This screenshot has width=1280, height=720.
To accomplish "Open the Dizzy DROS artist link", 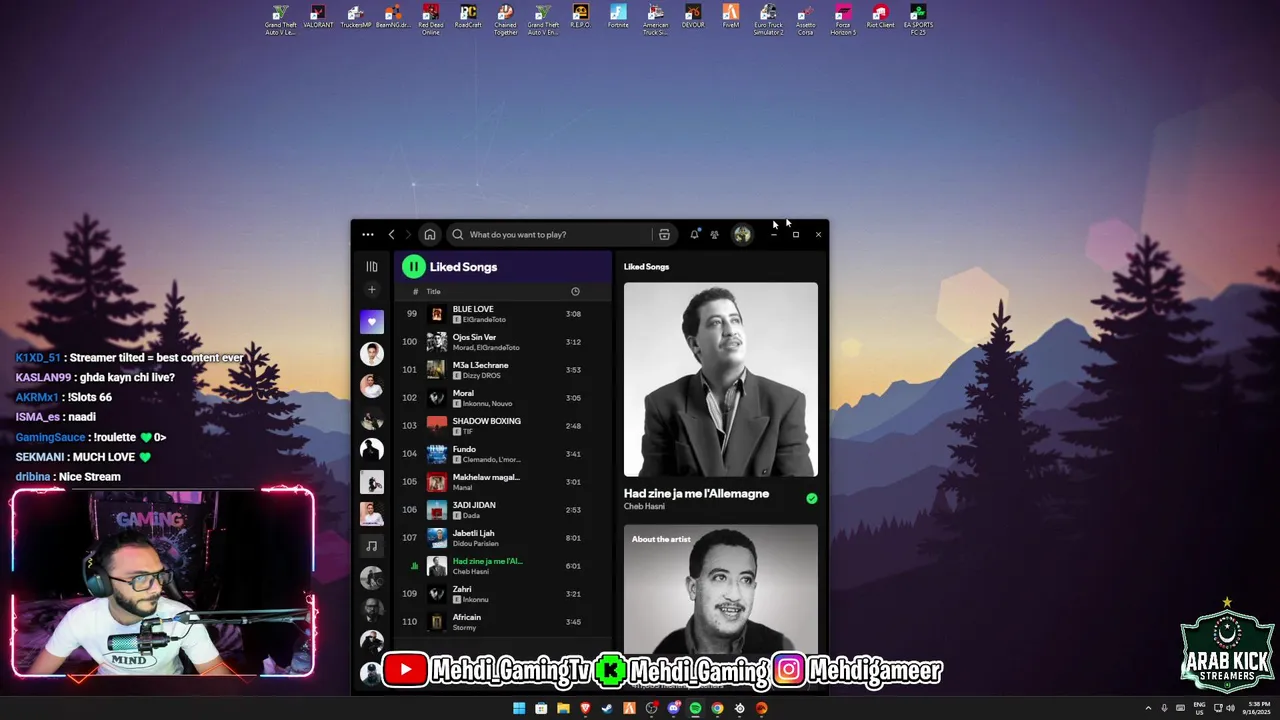I will tap(482, 376).
